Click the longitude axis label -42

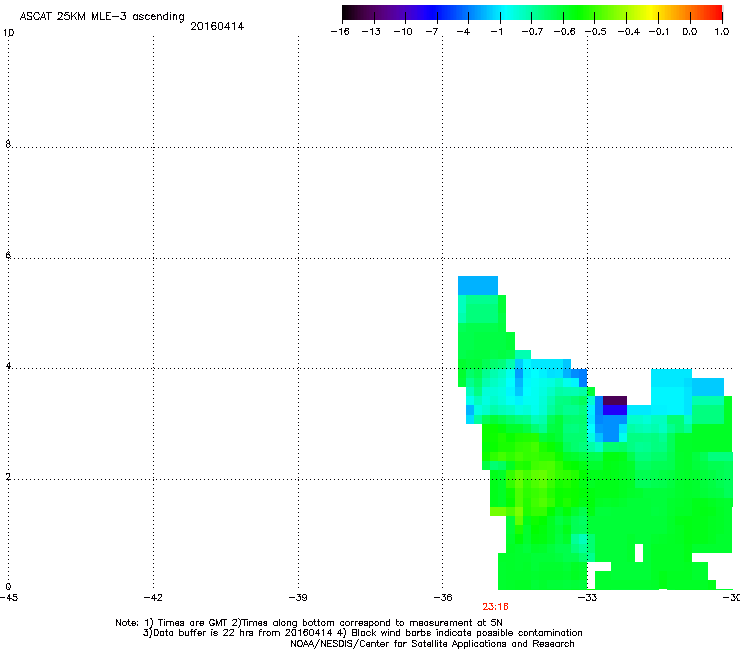(x=153, y=598)
